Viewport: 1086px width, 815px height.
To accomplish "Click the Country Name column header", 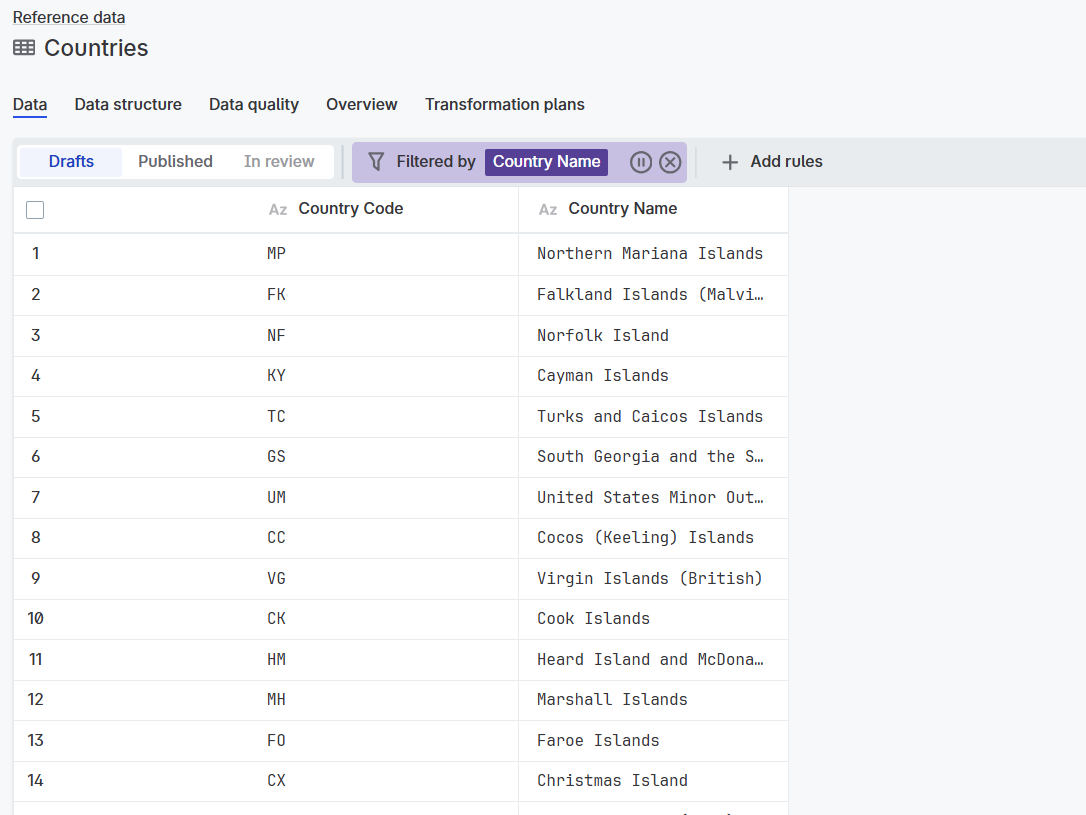I will tap(622, 209).
